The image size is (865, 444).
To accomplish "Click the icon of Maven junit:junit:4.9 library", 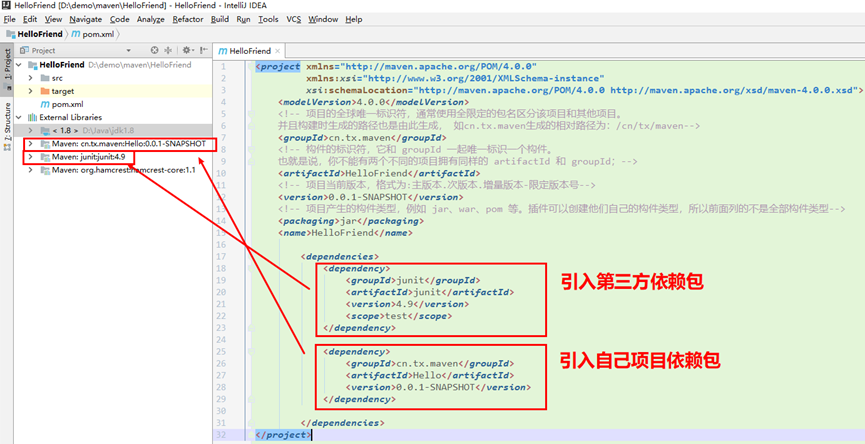I will point(45,157).
